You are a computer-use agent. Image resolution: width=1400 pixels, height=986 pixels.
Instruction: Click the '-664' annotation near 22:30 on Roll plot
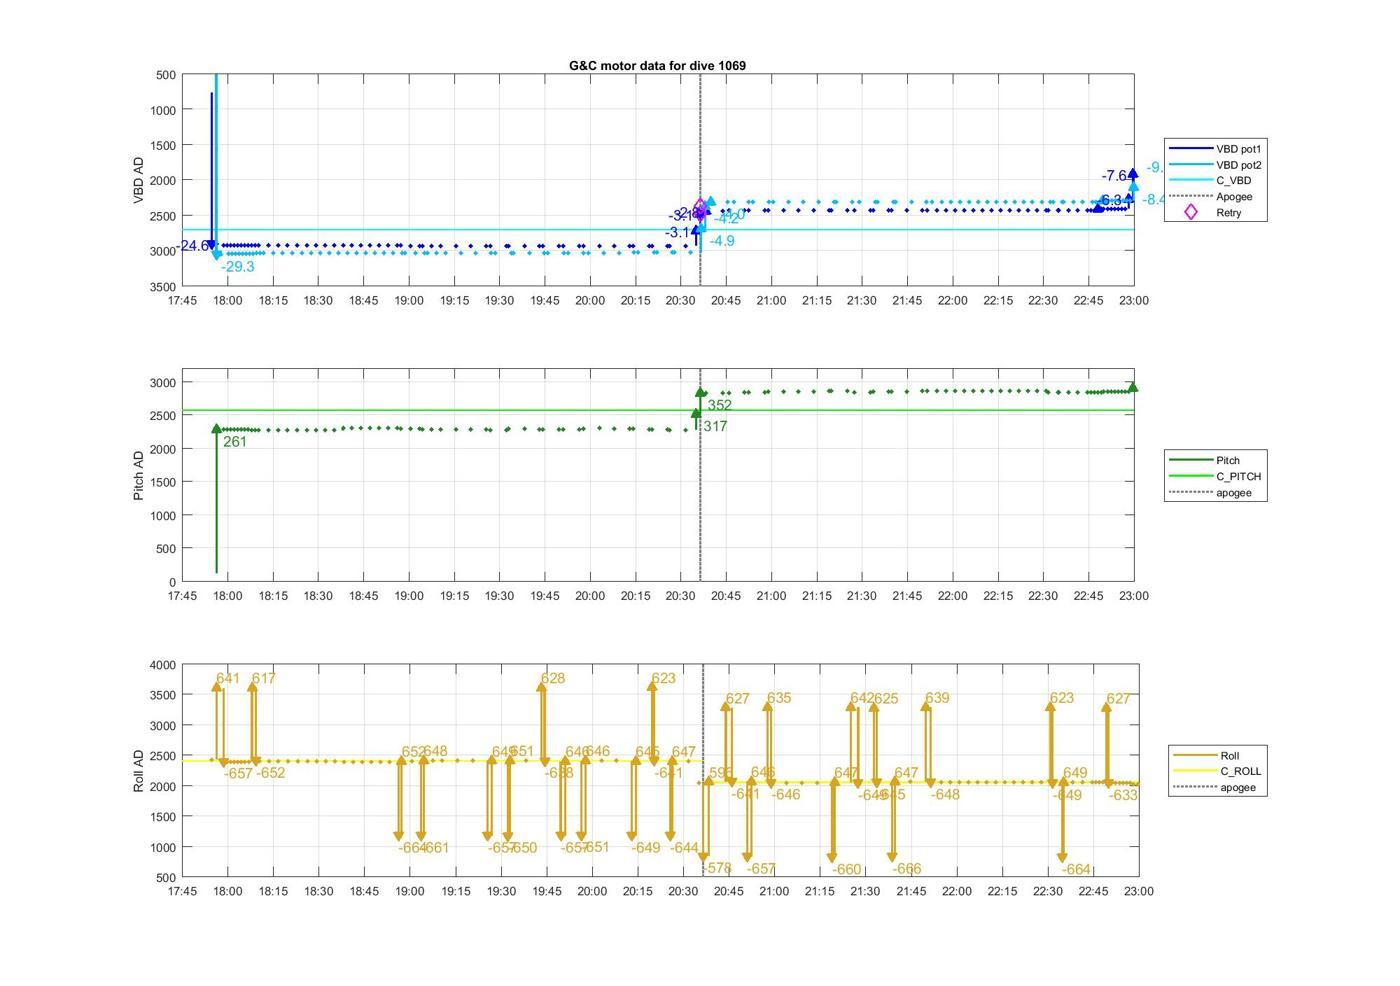tap(1076, 869)
